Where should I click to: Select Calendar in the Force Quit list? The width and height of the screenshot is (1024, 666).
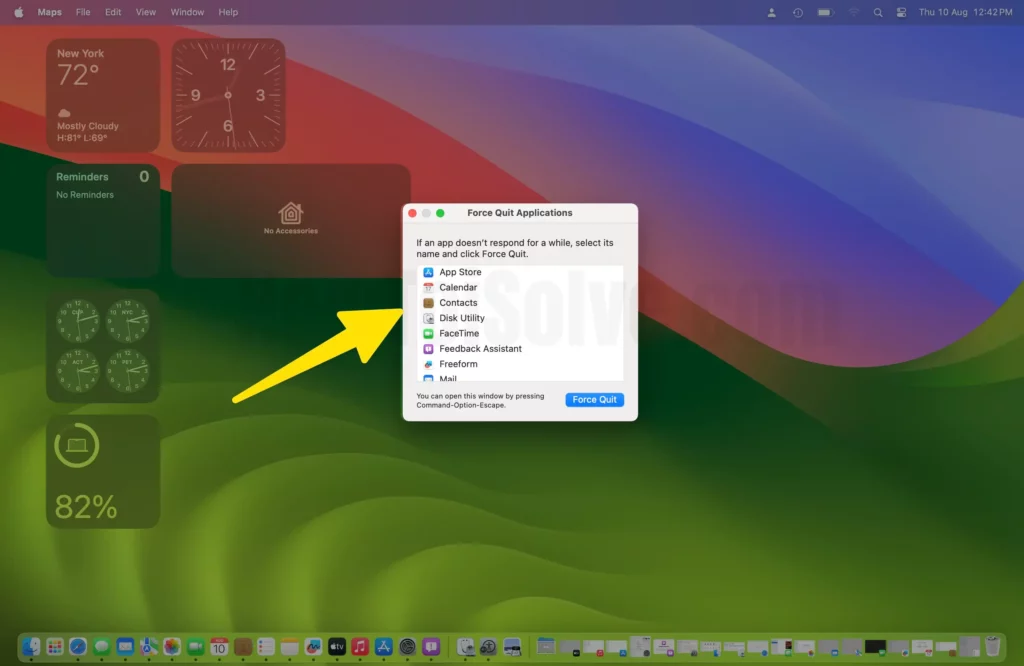tap(520, 287)
